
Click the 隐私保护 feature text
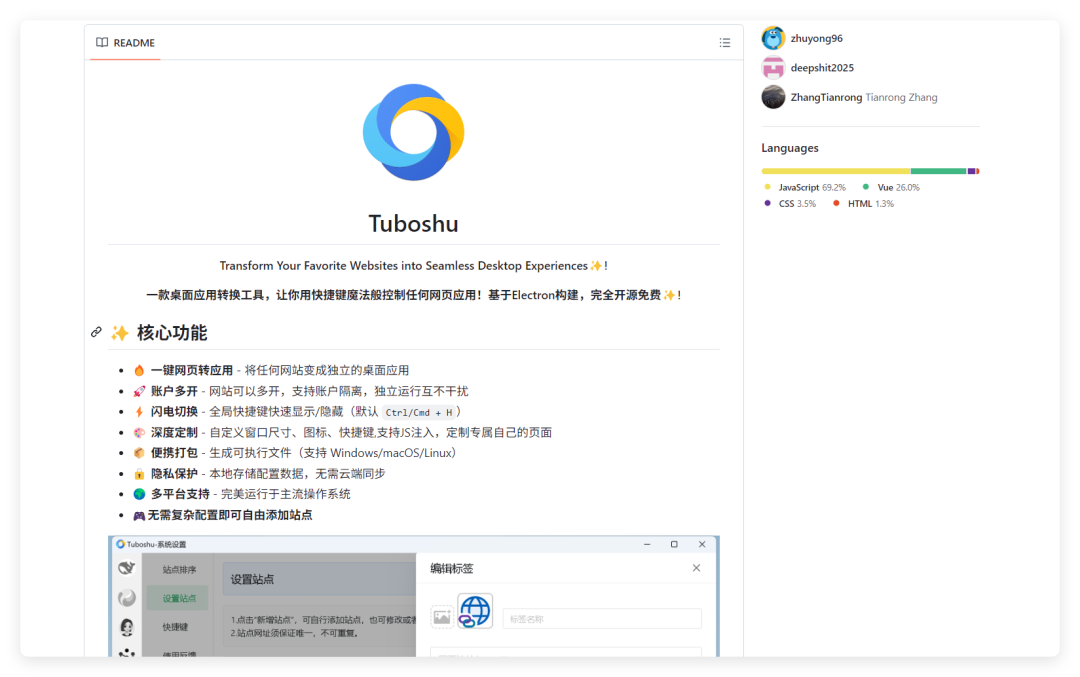pyautogui.click(x=174, y=474)
